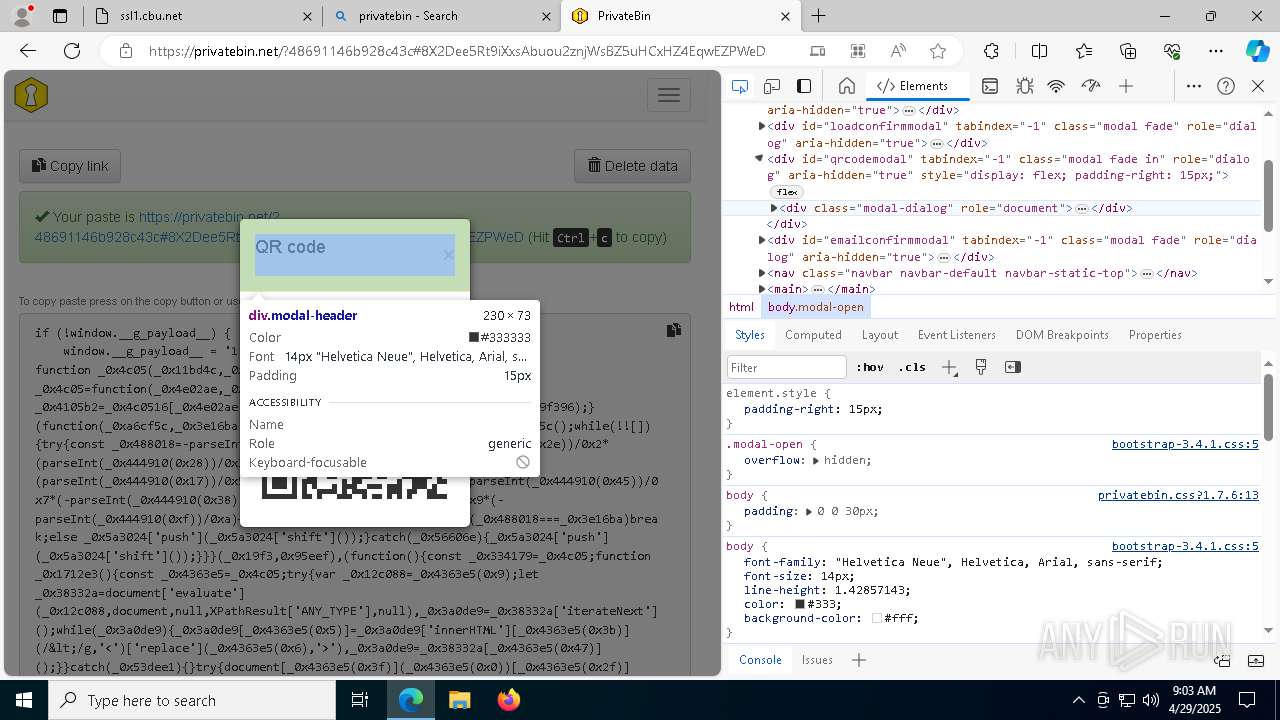1280x720 pixels.
Task: Click the PrivateBin padlock logo
Action: point(31,95)
